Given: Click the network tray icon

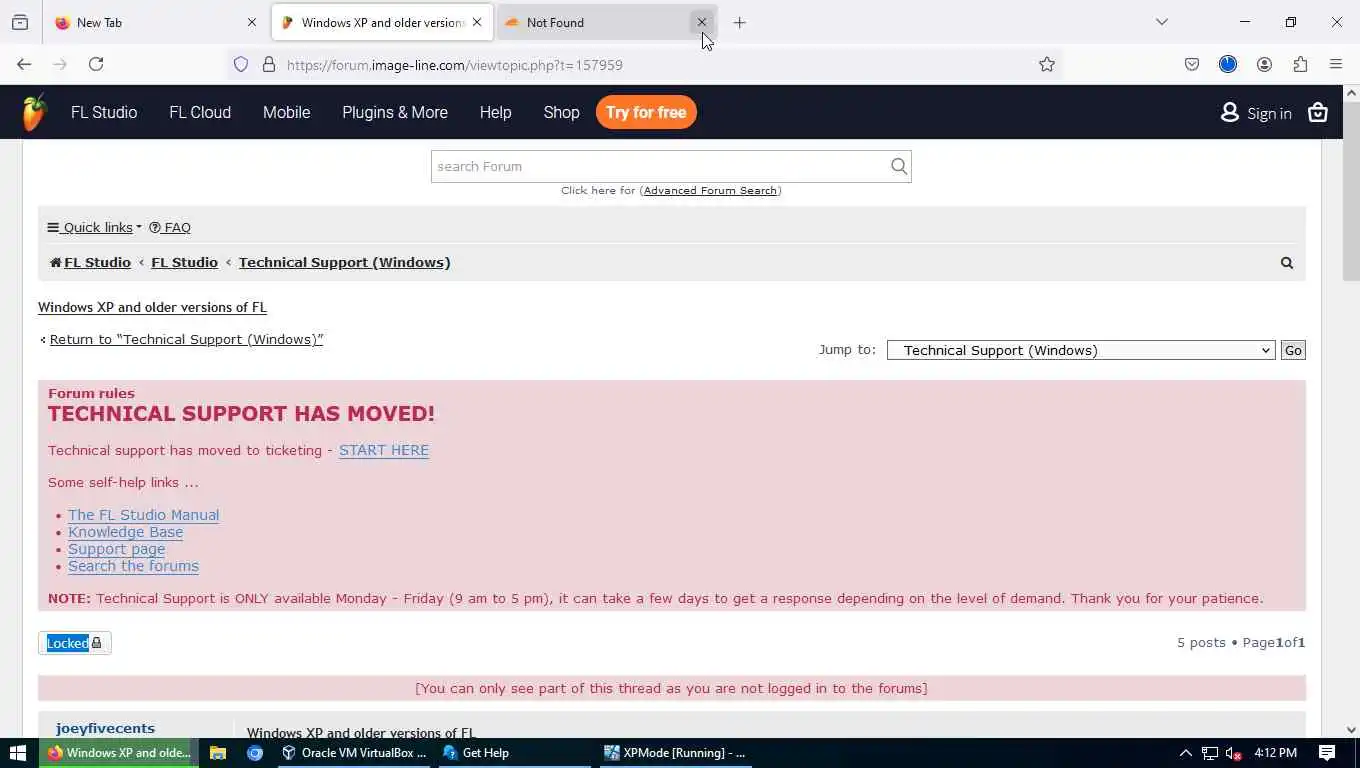Looking at the screenshot, I should pos(1210,753).
